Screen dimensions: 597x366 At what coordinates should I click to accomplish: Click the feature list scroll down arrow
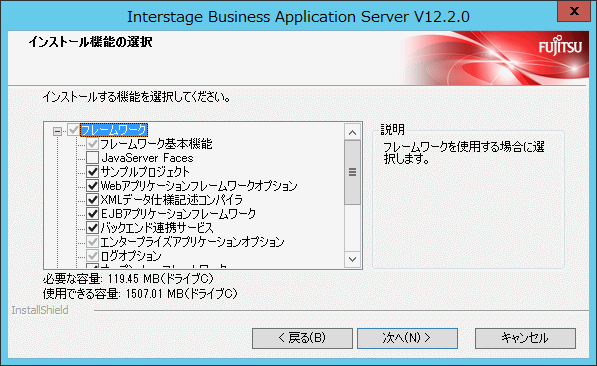pos(352,259)
